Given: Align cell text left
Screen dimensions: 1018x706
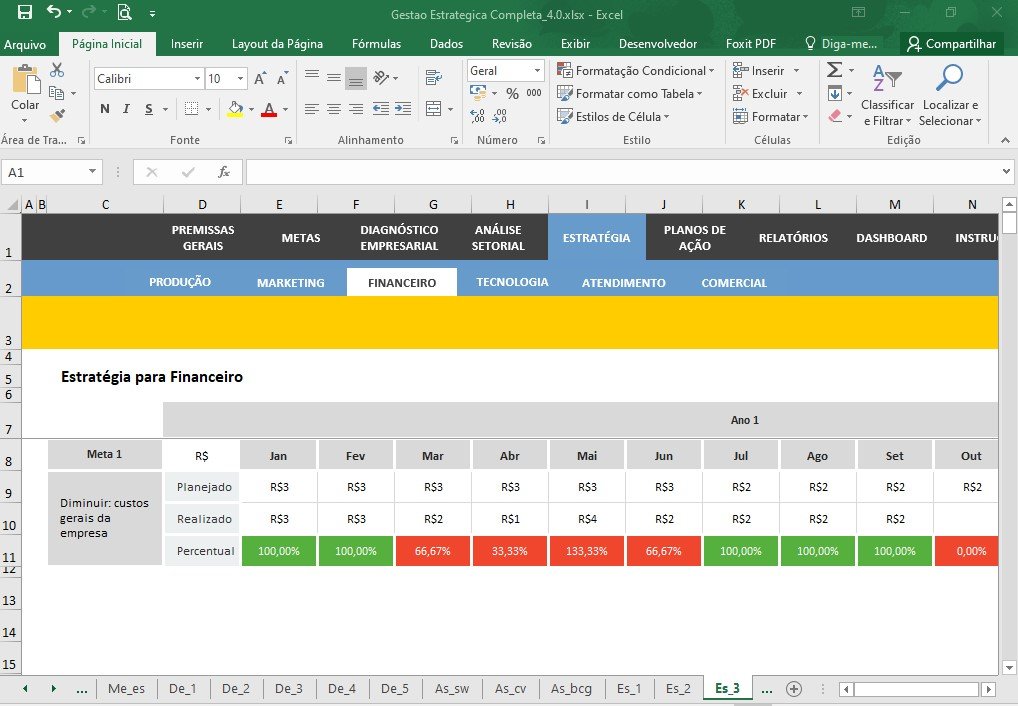Looking at the screenshot, I should point(312,108).
